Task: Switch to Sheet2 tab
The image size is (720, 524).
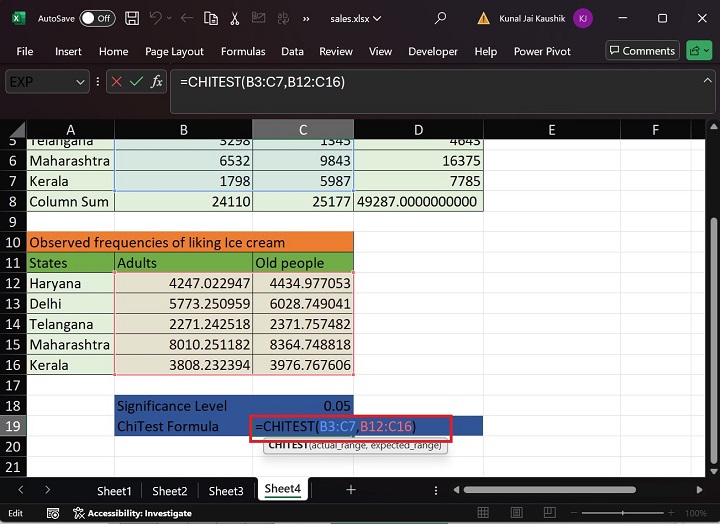Action: (x=170, y=491)
